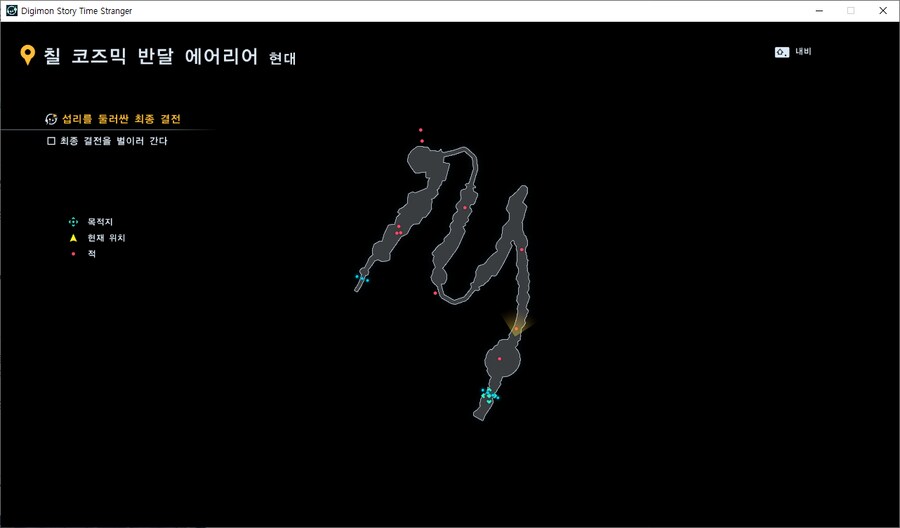Click the yellow 현재 위치 legend triangle
Image resolution: width=900 pixels, height=528 pixels.
tap(73, 238)
